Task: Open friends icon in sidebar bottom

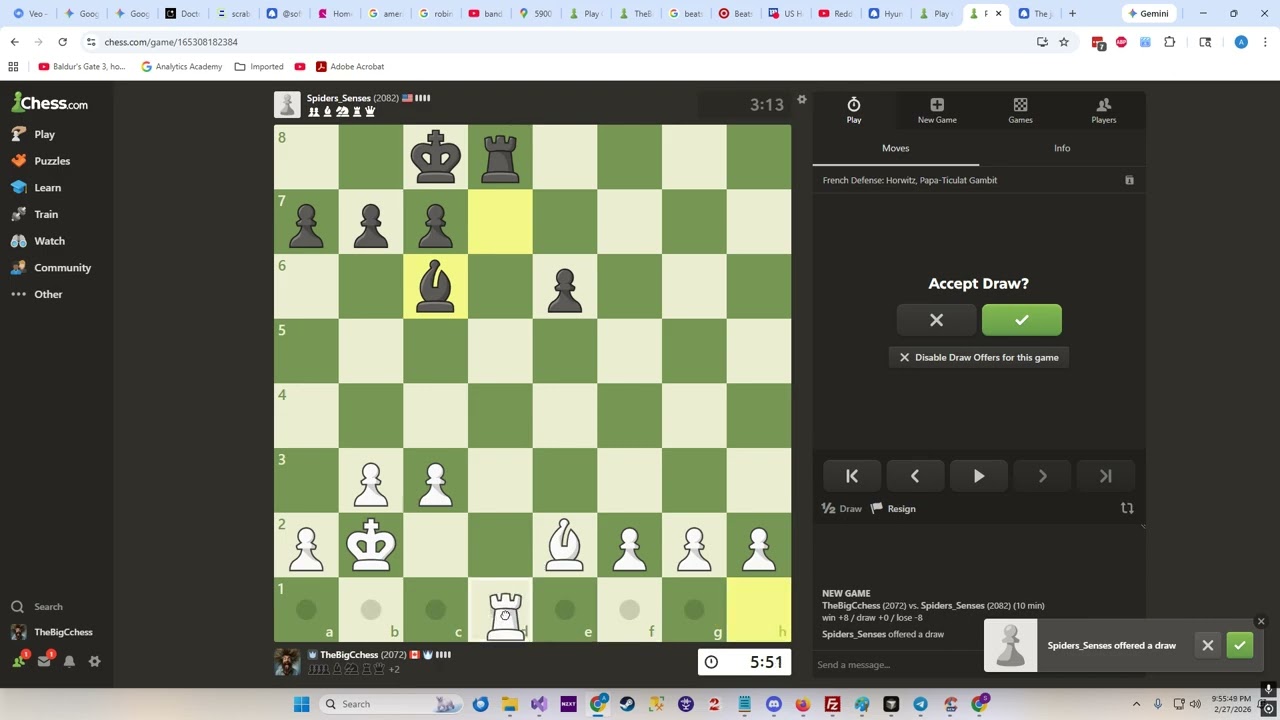Action: click(x=19, y=660)
